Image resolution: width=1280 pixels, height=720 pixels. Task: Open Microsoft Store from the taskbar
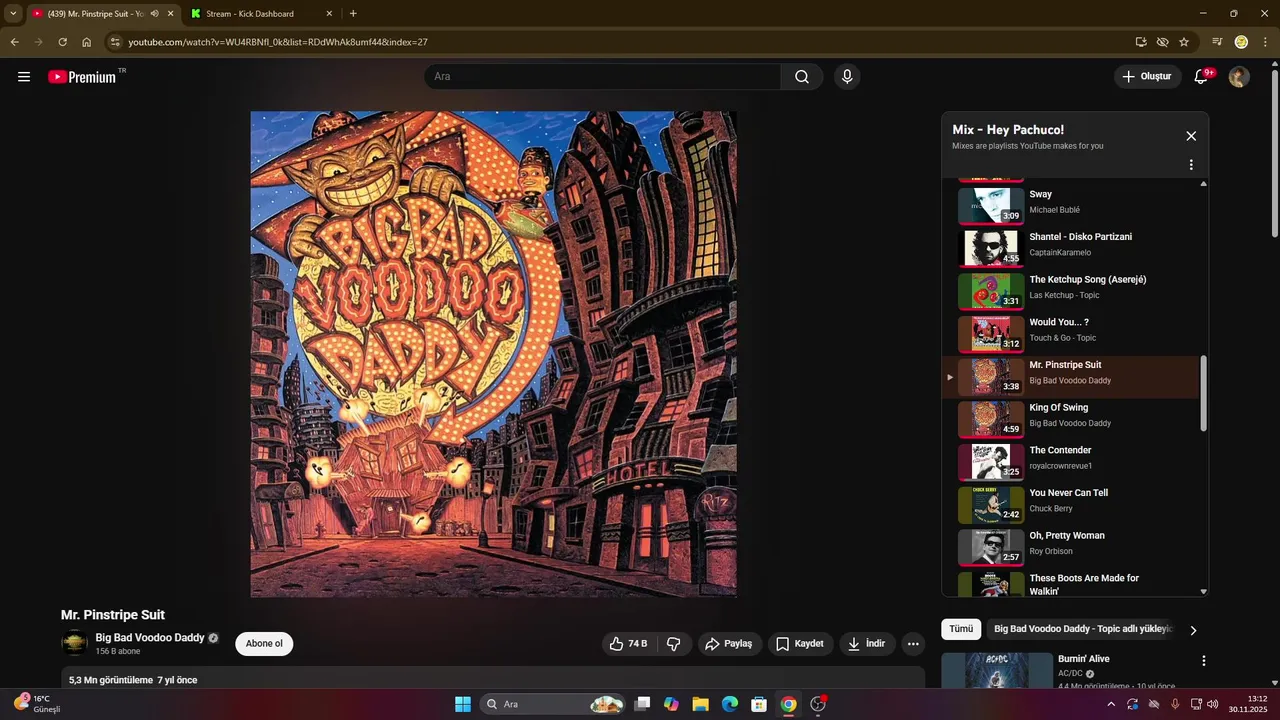click(x=759, y=704)
